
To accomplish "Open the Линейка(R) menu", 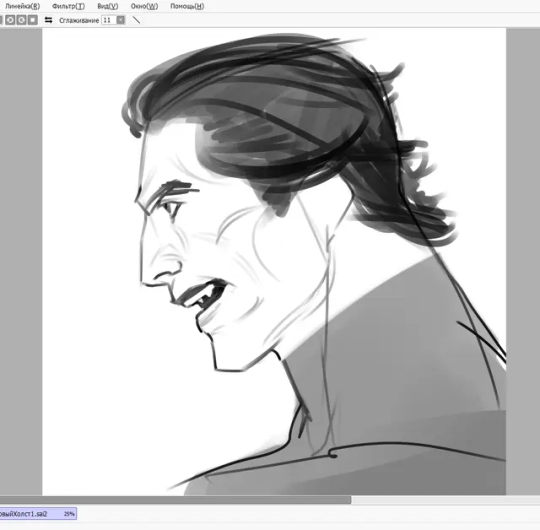I will coord(23,6).
